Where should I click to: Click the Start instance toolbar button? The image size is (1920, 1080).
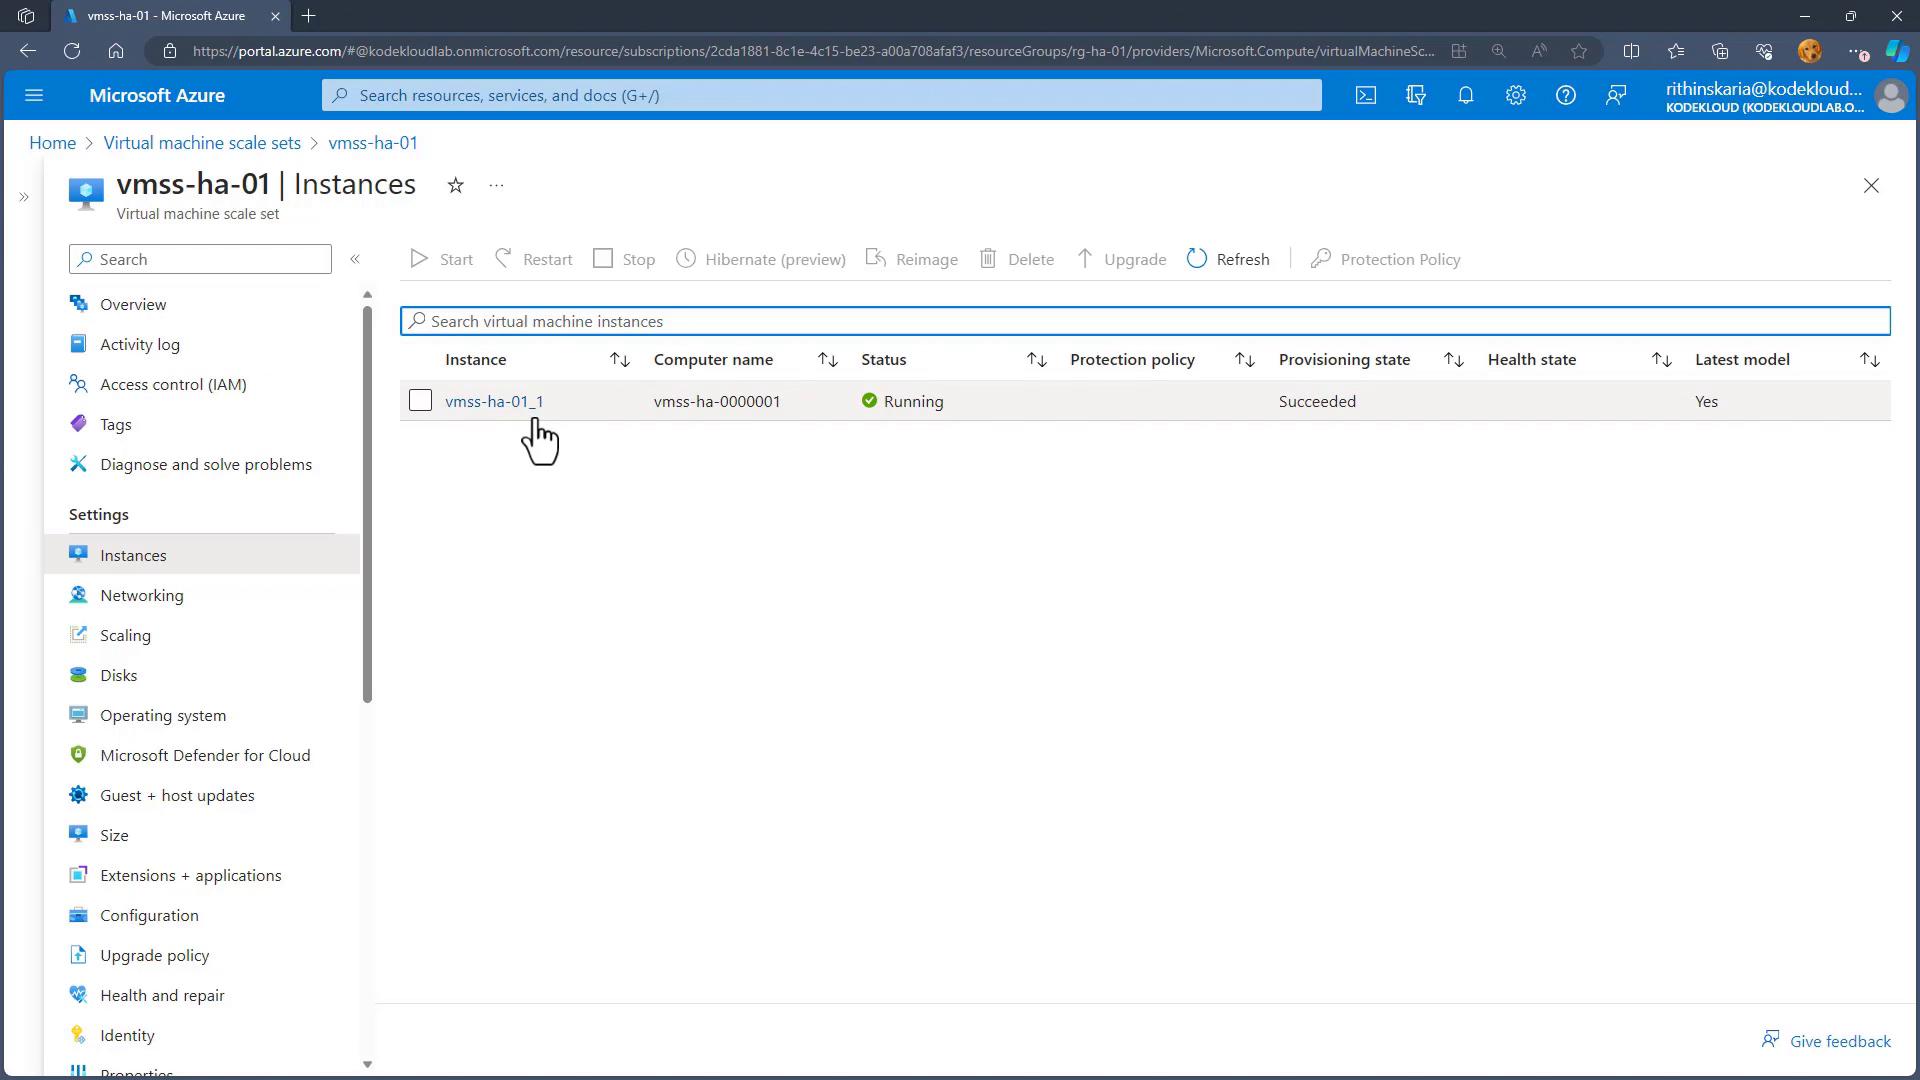point(441,259)
